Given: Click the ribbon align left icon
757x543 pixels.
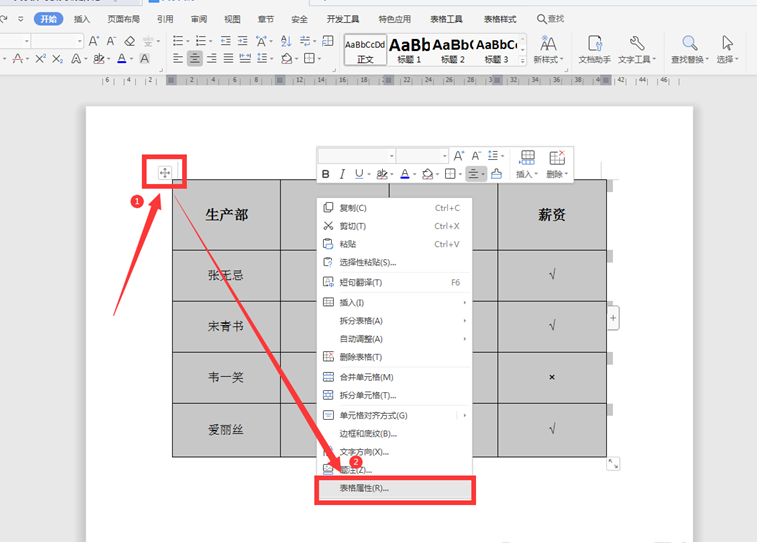Looking at the screenshot, I should pyautogui.click(x=178, y=59).
